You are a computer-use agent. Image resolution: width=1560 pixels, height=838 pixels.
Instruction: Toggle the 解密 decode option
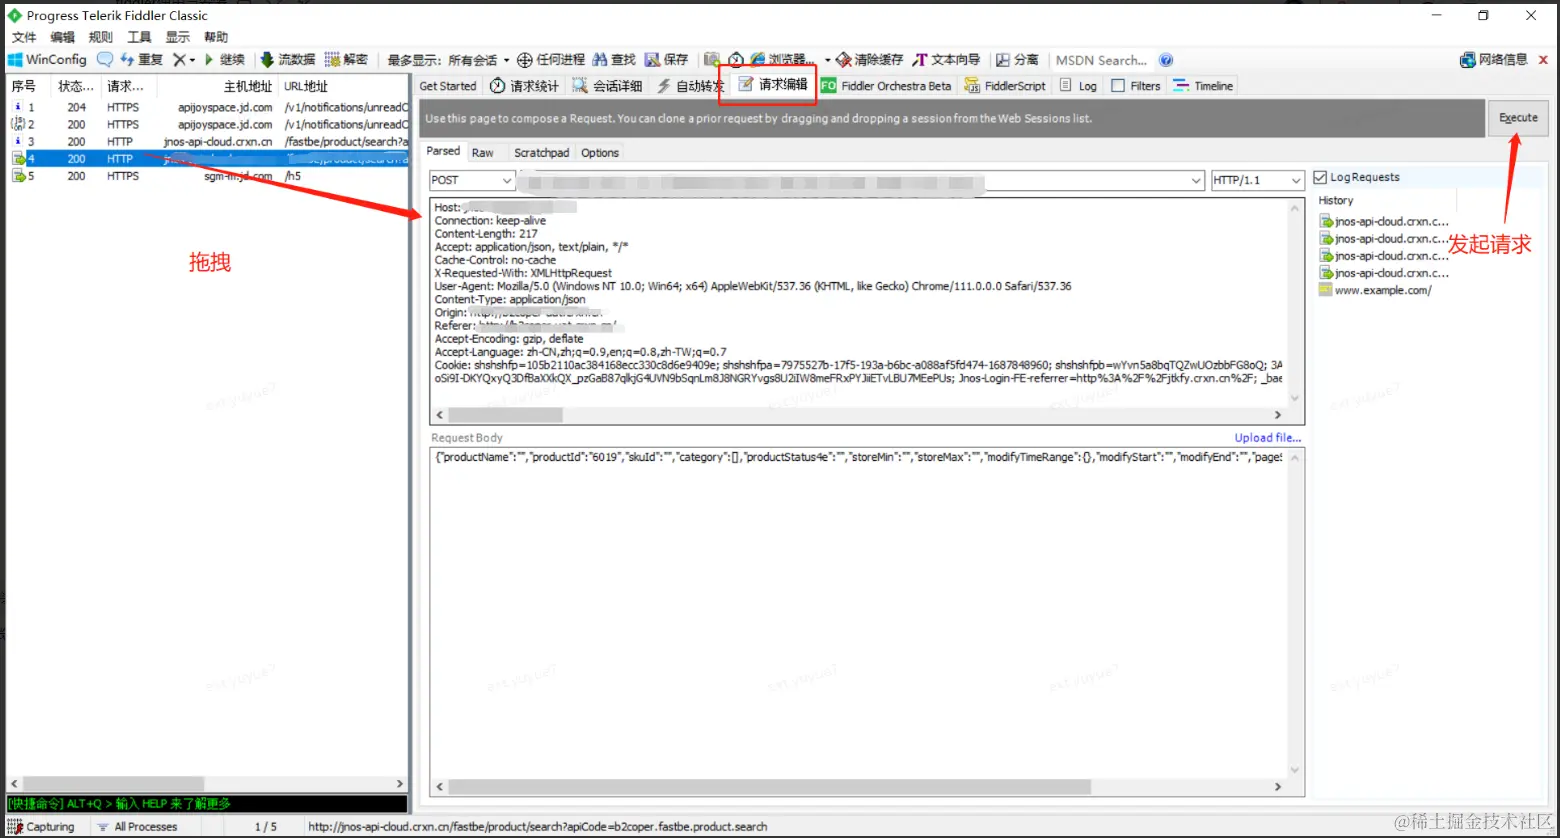click(x=346, y=60)
